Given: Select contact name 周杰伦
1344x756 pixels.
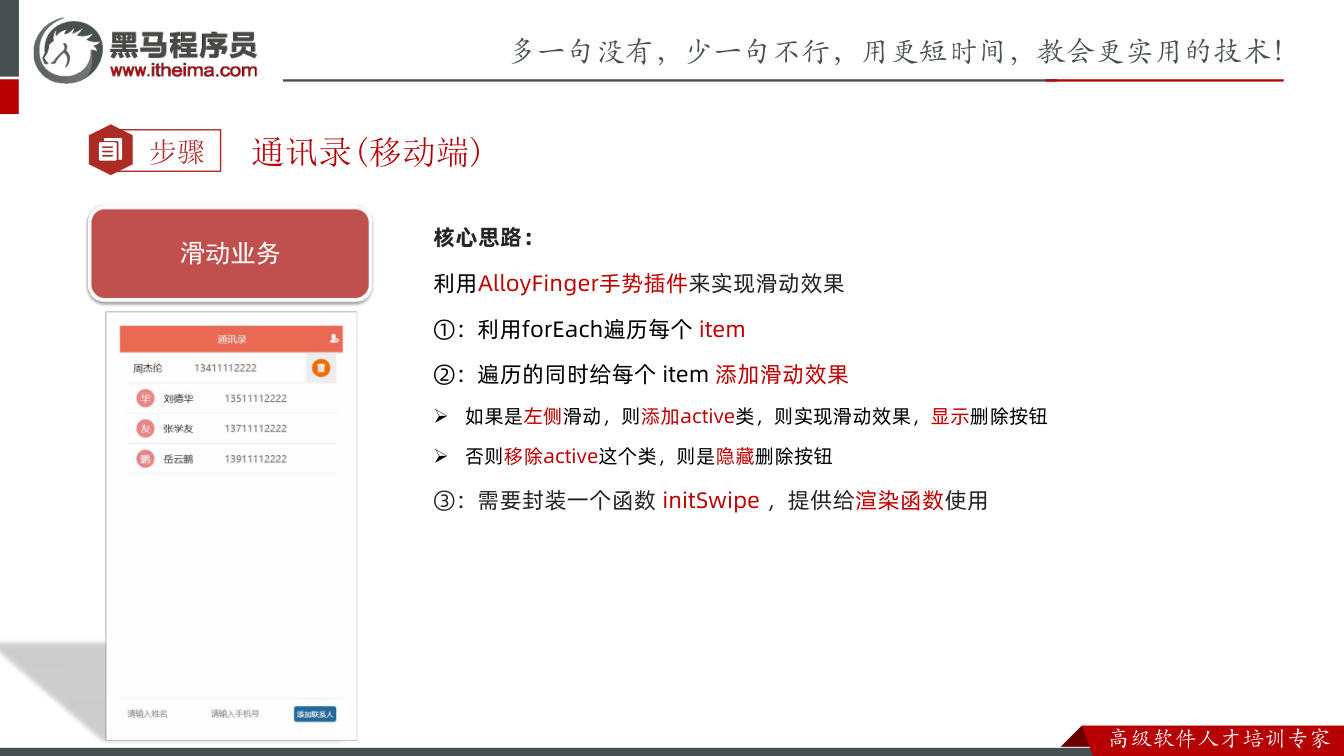Looking at the screenshot, I should point(148,368).
